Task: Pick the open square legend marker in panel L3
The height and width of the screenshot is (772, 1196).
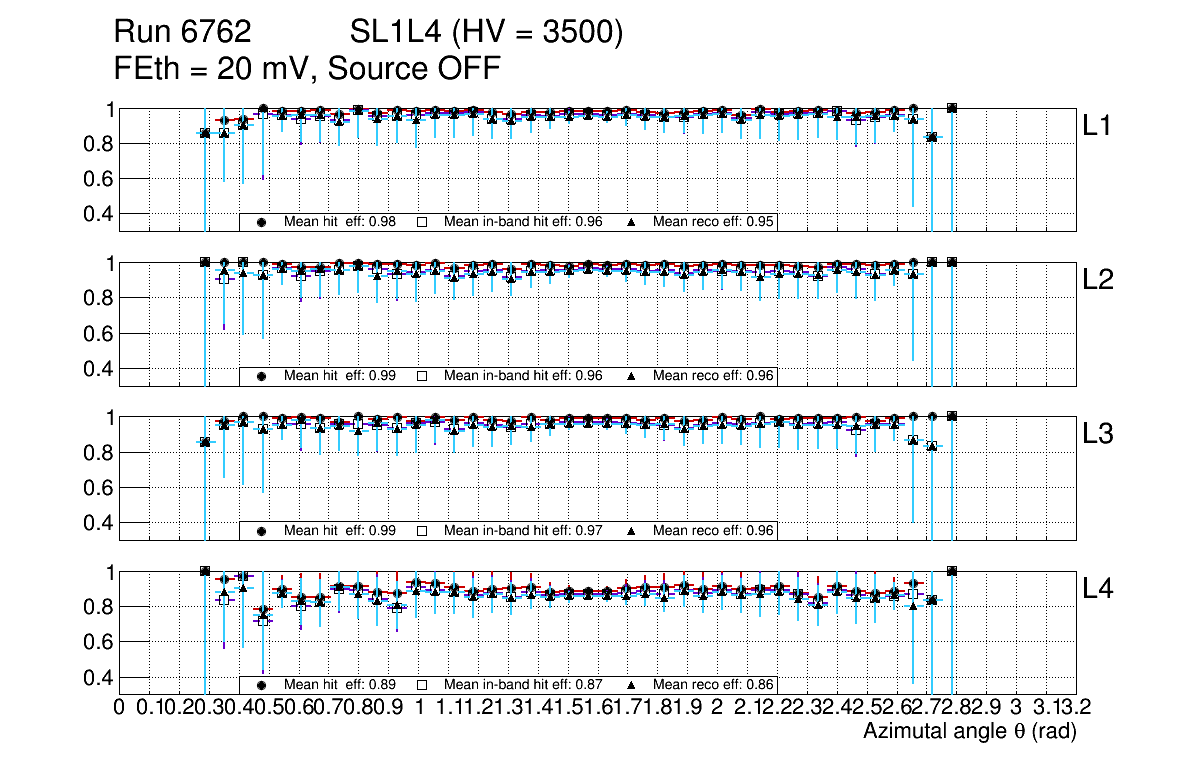Action: (422, 531)
